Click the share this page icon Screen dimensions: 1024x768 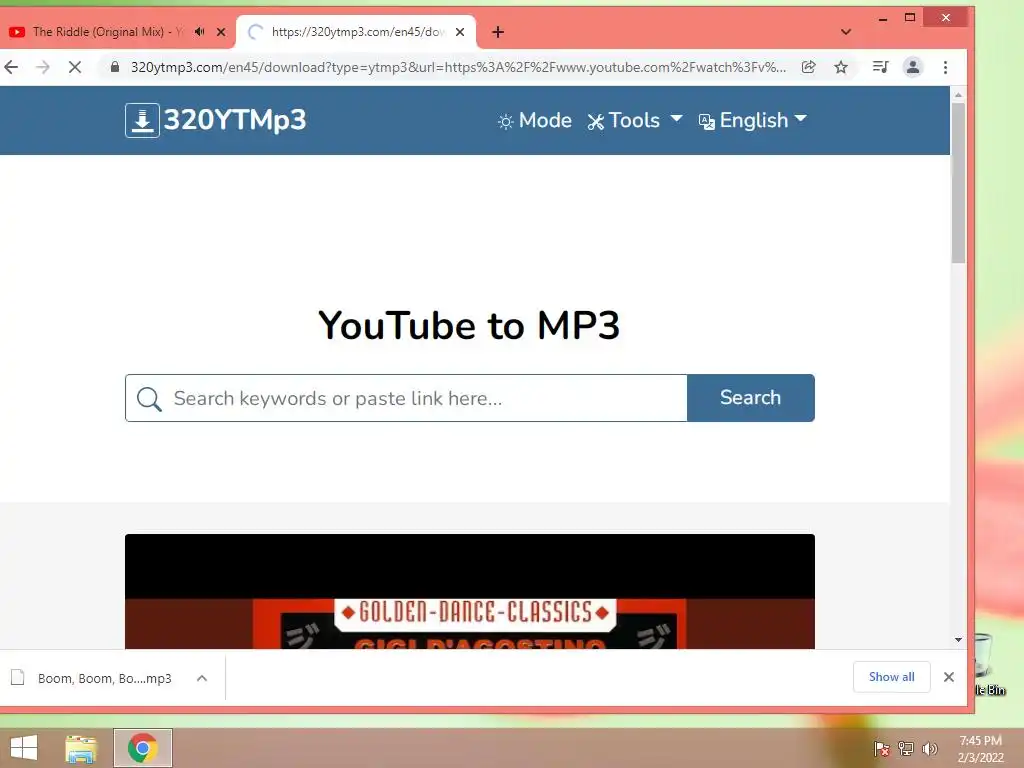pos(808,67)
